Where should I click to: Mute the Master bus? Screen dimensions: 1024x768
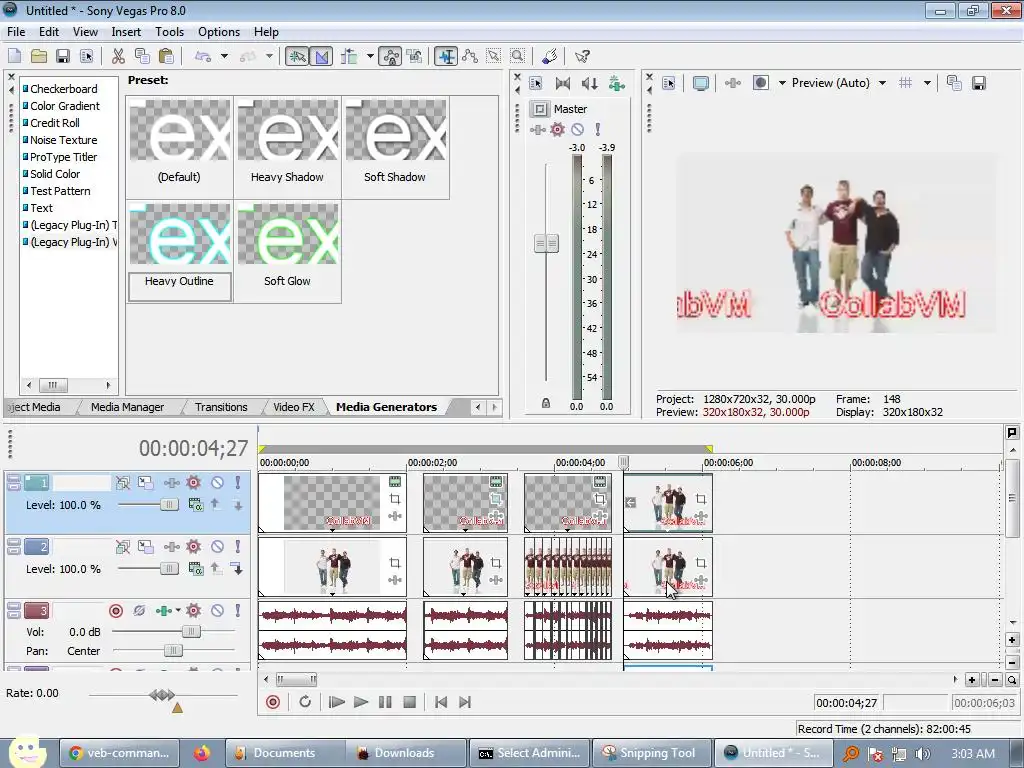pyautogui.click(x=577, y=129)
